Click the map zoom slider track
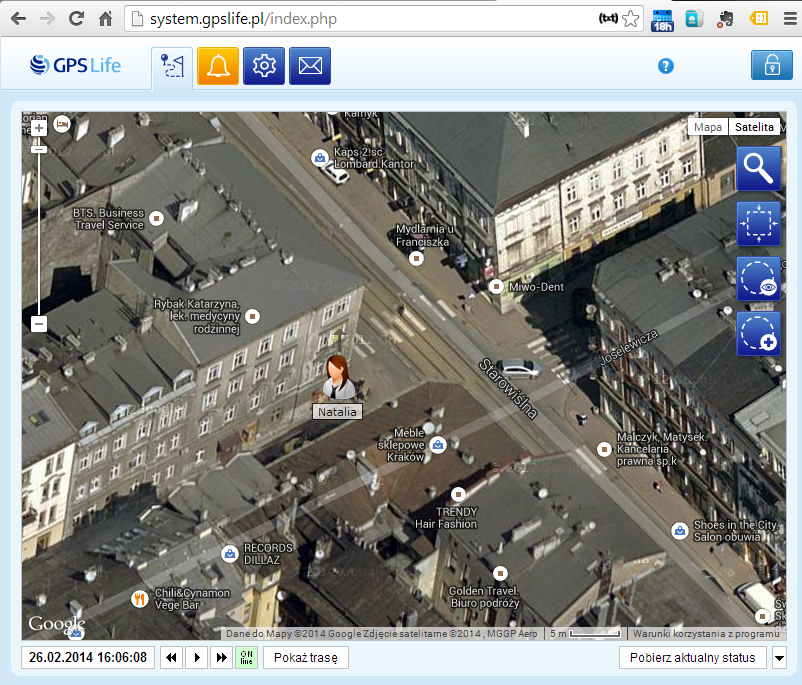802x685 pixels. point(39,230)
